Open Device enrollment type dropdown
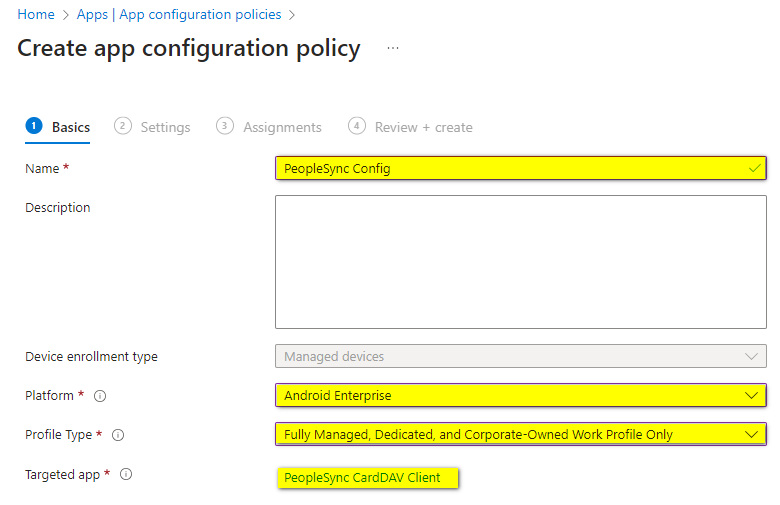Image resolution: width=780 pixels, height=505 pixels. pos(521,356)
